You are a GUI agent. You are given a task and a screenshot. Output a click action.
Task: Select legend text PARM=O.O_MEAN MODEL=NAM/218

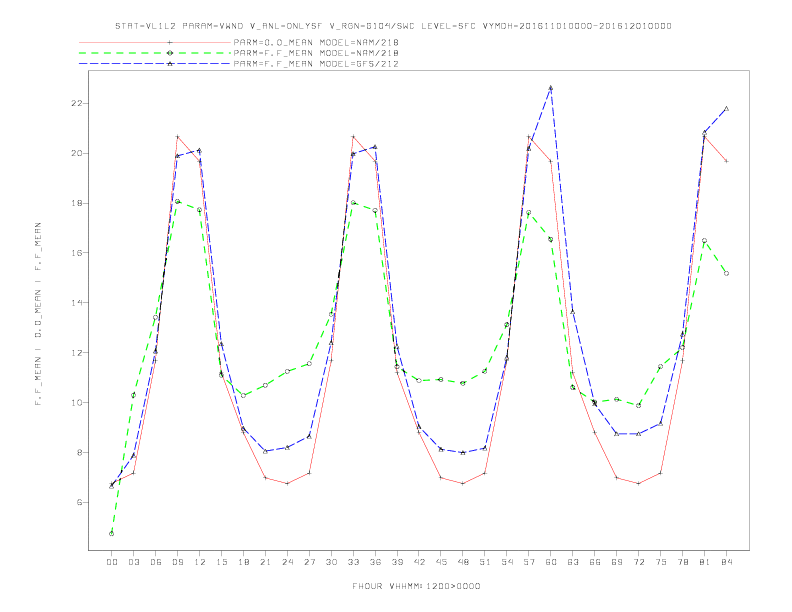pyautogui.click(x=316, y=42)
